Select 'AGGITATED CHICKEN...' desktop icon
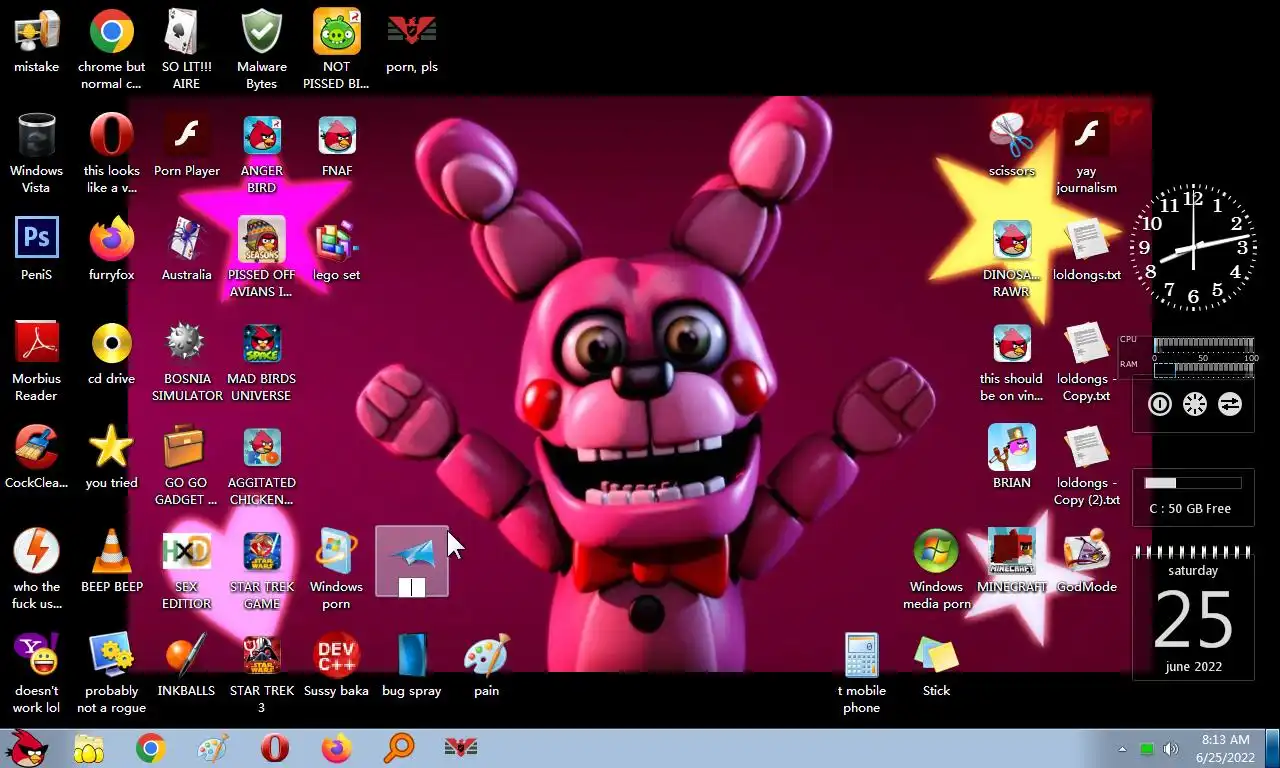Image resolution: width=1280 pixels, height=768 pixels. point(262,467)
